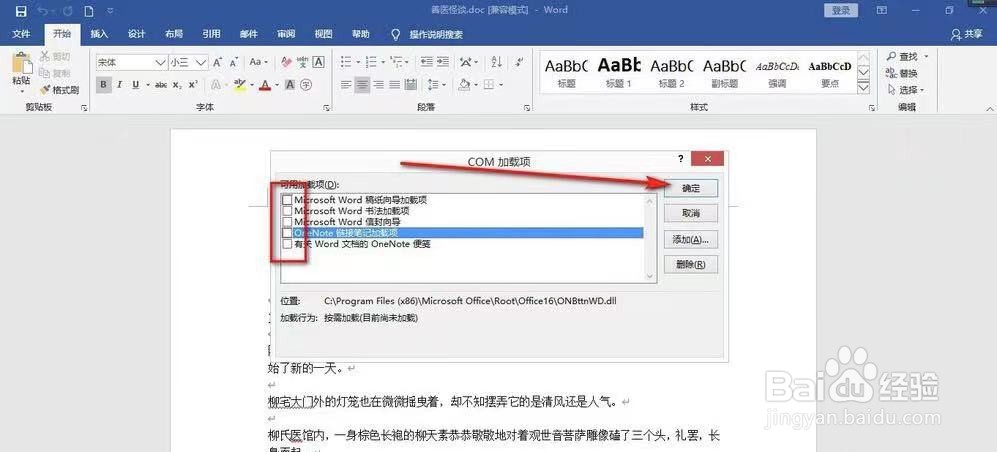The height and width of the screenshot is (452, 997).
Task: Apply superscript formatting
Action: tap(193, 85)
